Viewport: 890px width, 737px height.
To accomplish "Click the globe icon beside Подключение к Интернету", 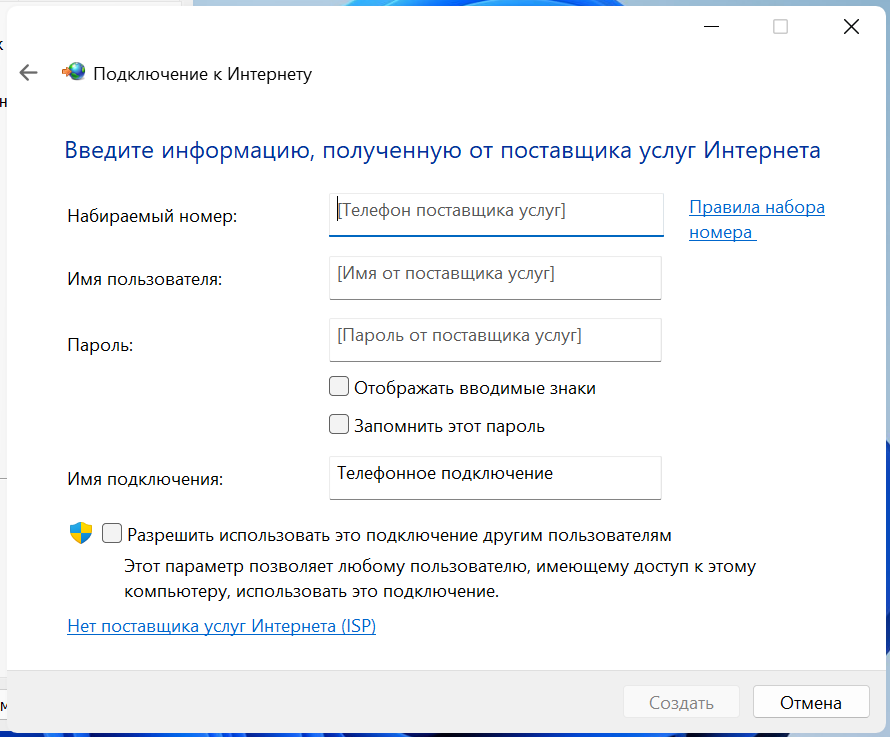I will point(74,73).
